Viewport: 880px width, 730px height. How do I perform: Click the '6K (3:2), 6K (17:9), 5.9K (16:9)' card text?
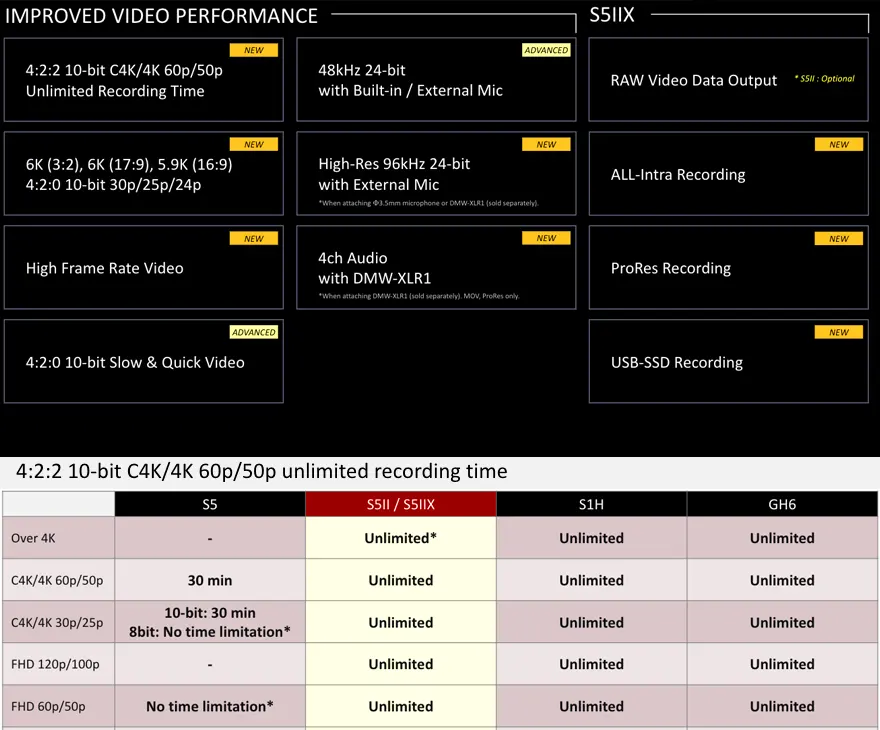pos(129,164)
